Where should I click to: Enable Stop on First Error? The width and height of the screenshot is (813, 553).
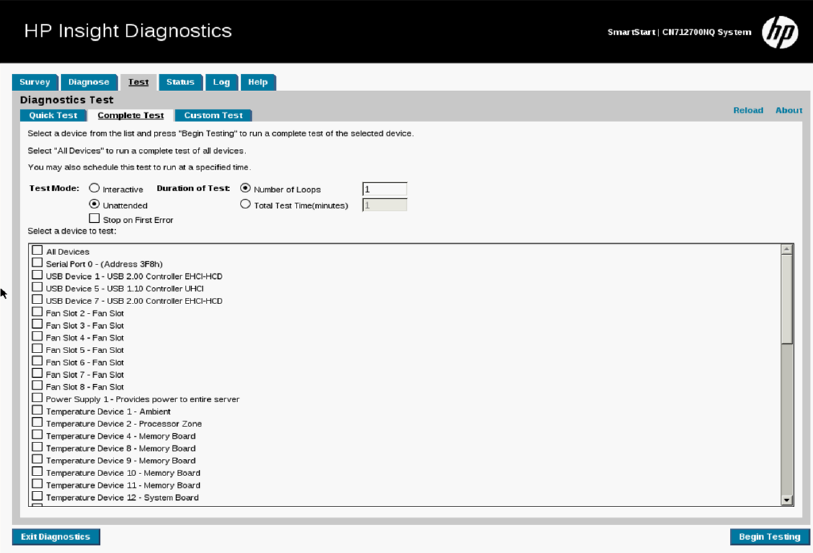tap(94, 219)
